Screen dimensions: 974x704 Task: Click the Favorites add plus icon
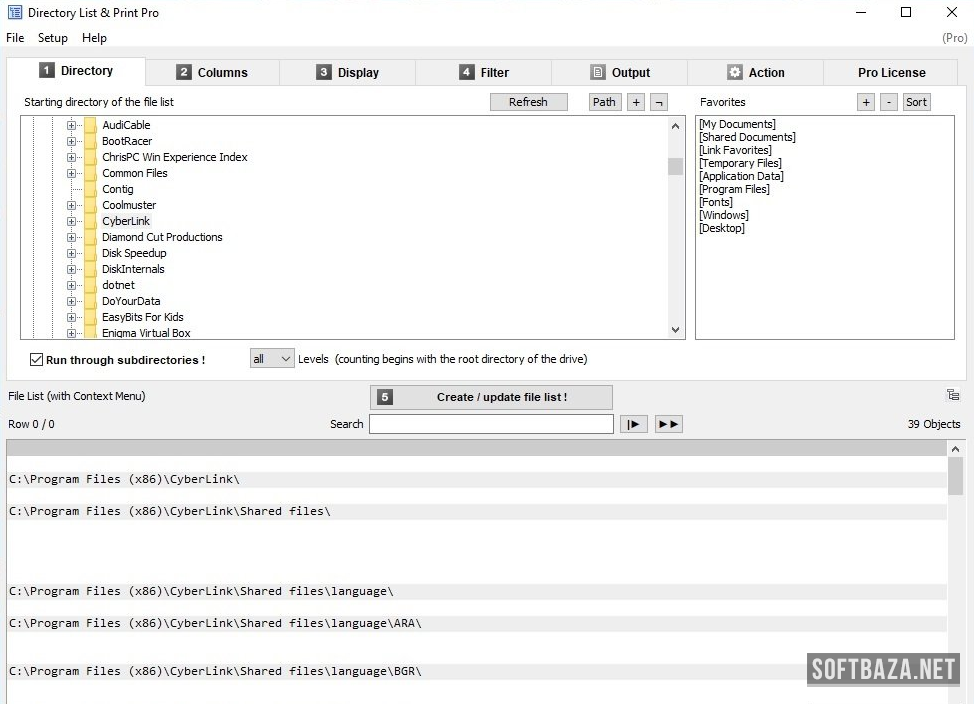(x=866, y=102)
